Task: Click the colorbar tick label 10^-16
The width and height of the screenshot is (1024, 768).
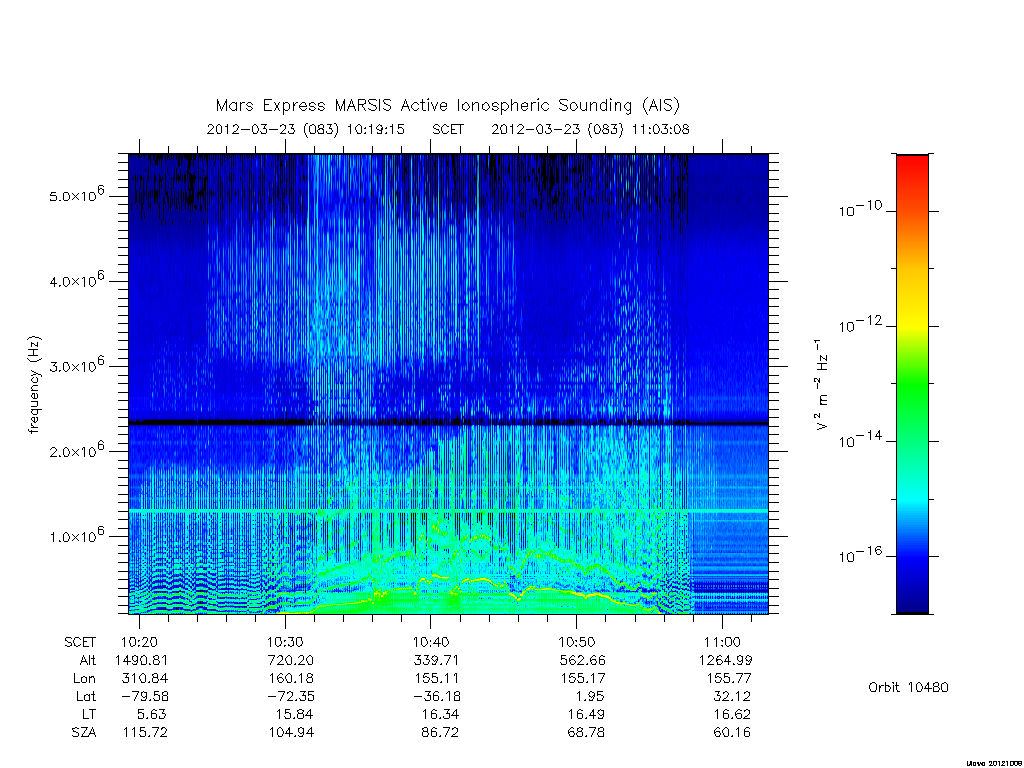Action: click(x=860, y=554)
